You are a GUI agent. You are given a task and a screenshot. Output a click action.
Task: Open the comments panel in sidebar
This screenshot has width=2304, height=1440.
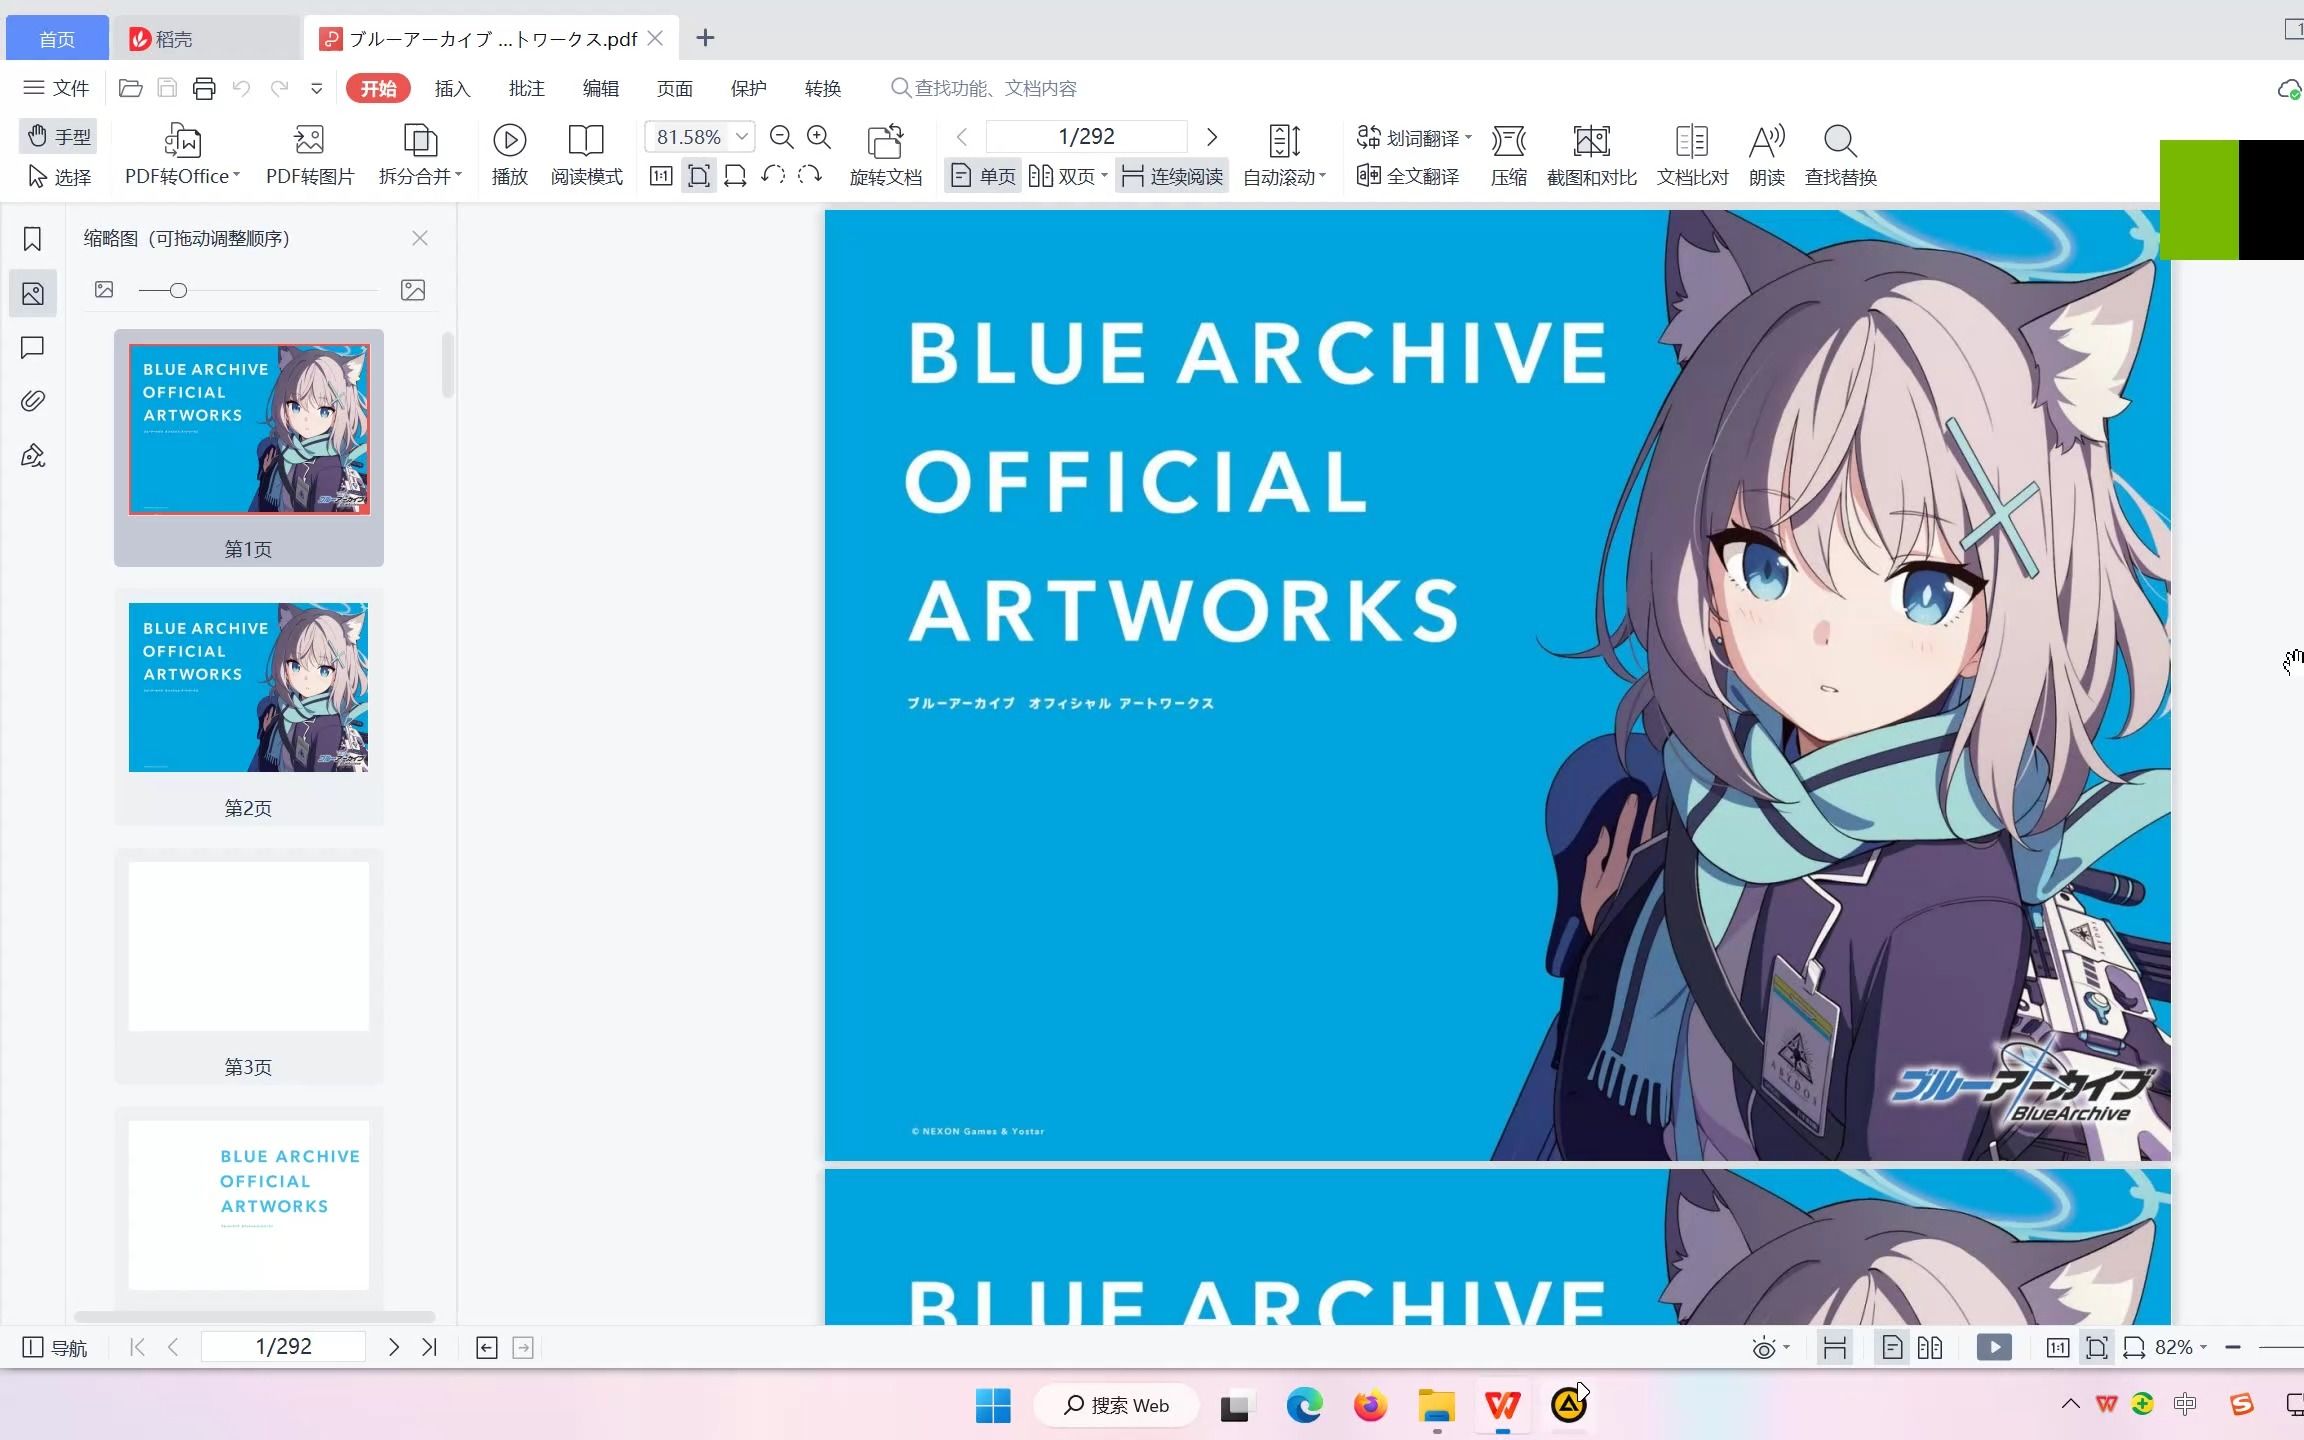(33, 347)
